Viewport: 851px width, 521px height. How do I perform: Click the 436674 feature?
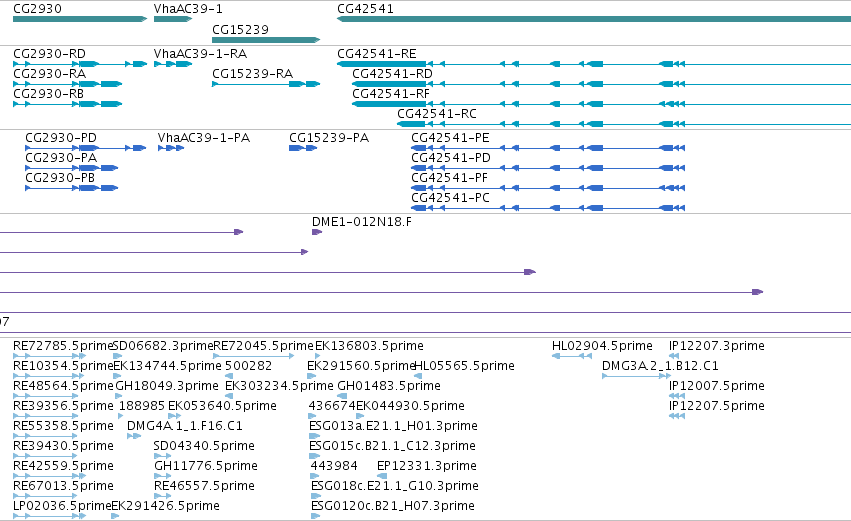point(313,416)
